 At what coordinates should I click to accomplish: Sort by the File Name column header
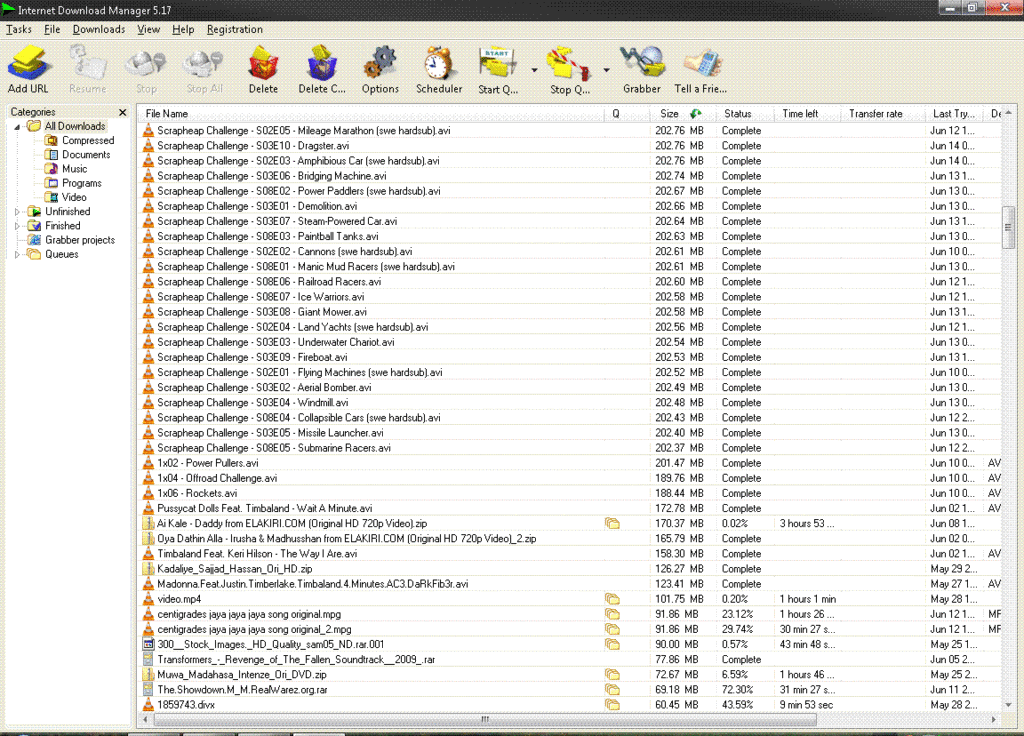(371, 114)
